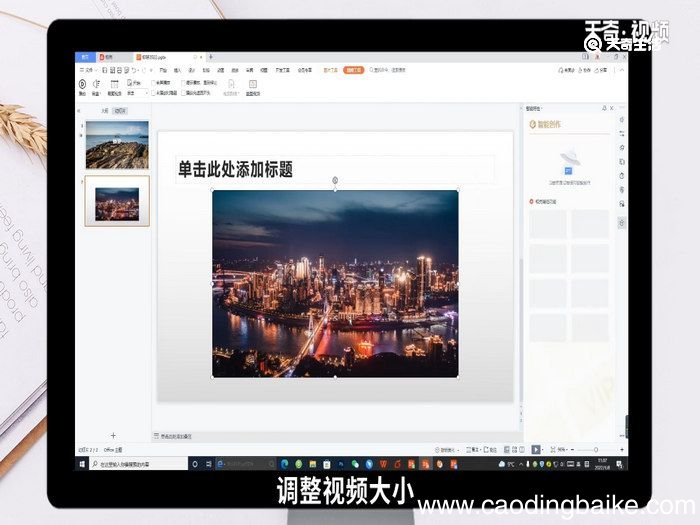The image size is (700, 525).
Task: Click the zoom in plus button
Action: click(x=622, y=450)
